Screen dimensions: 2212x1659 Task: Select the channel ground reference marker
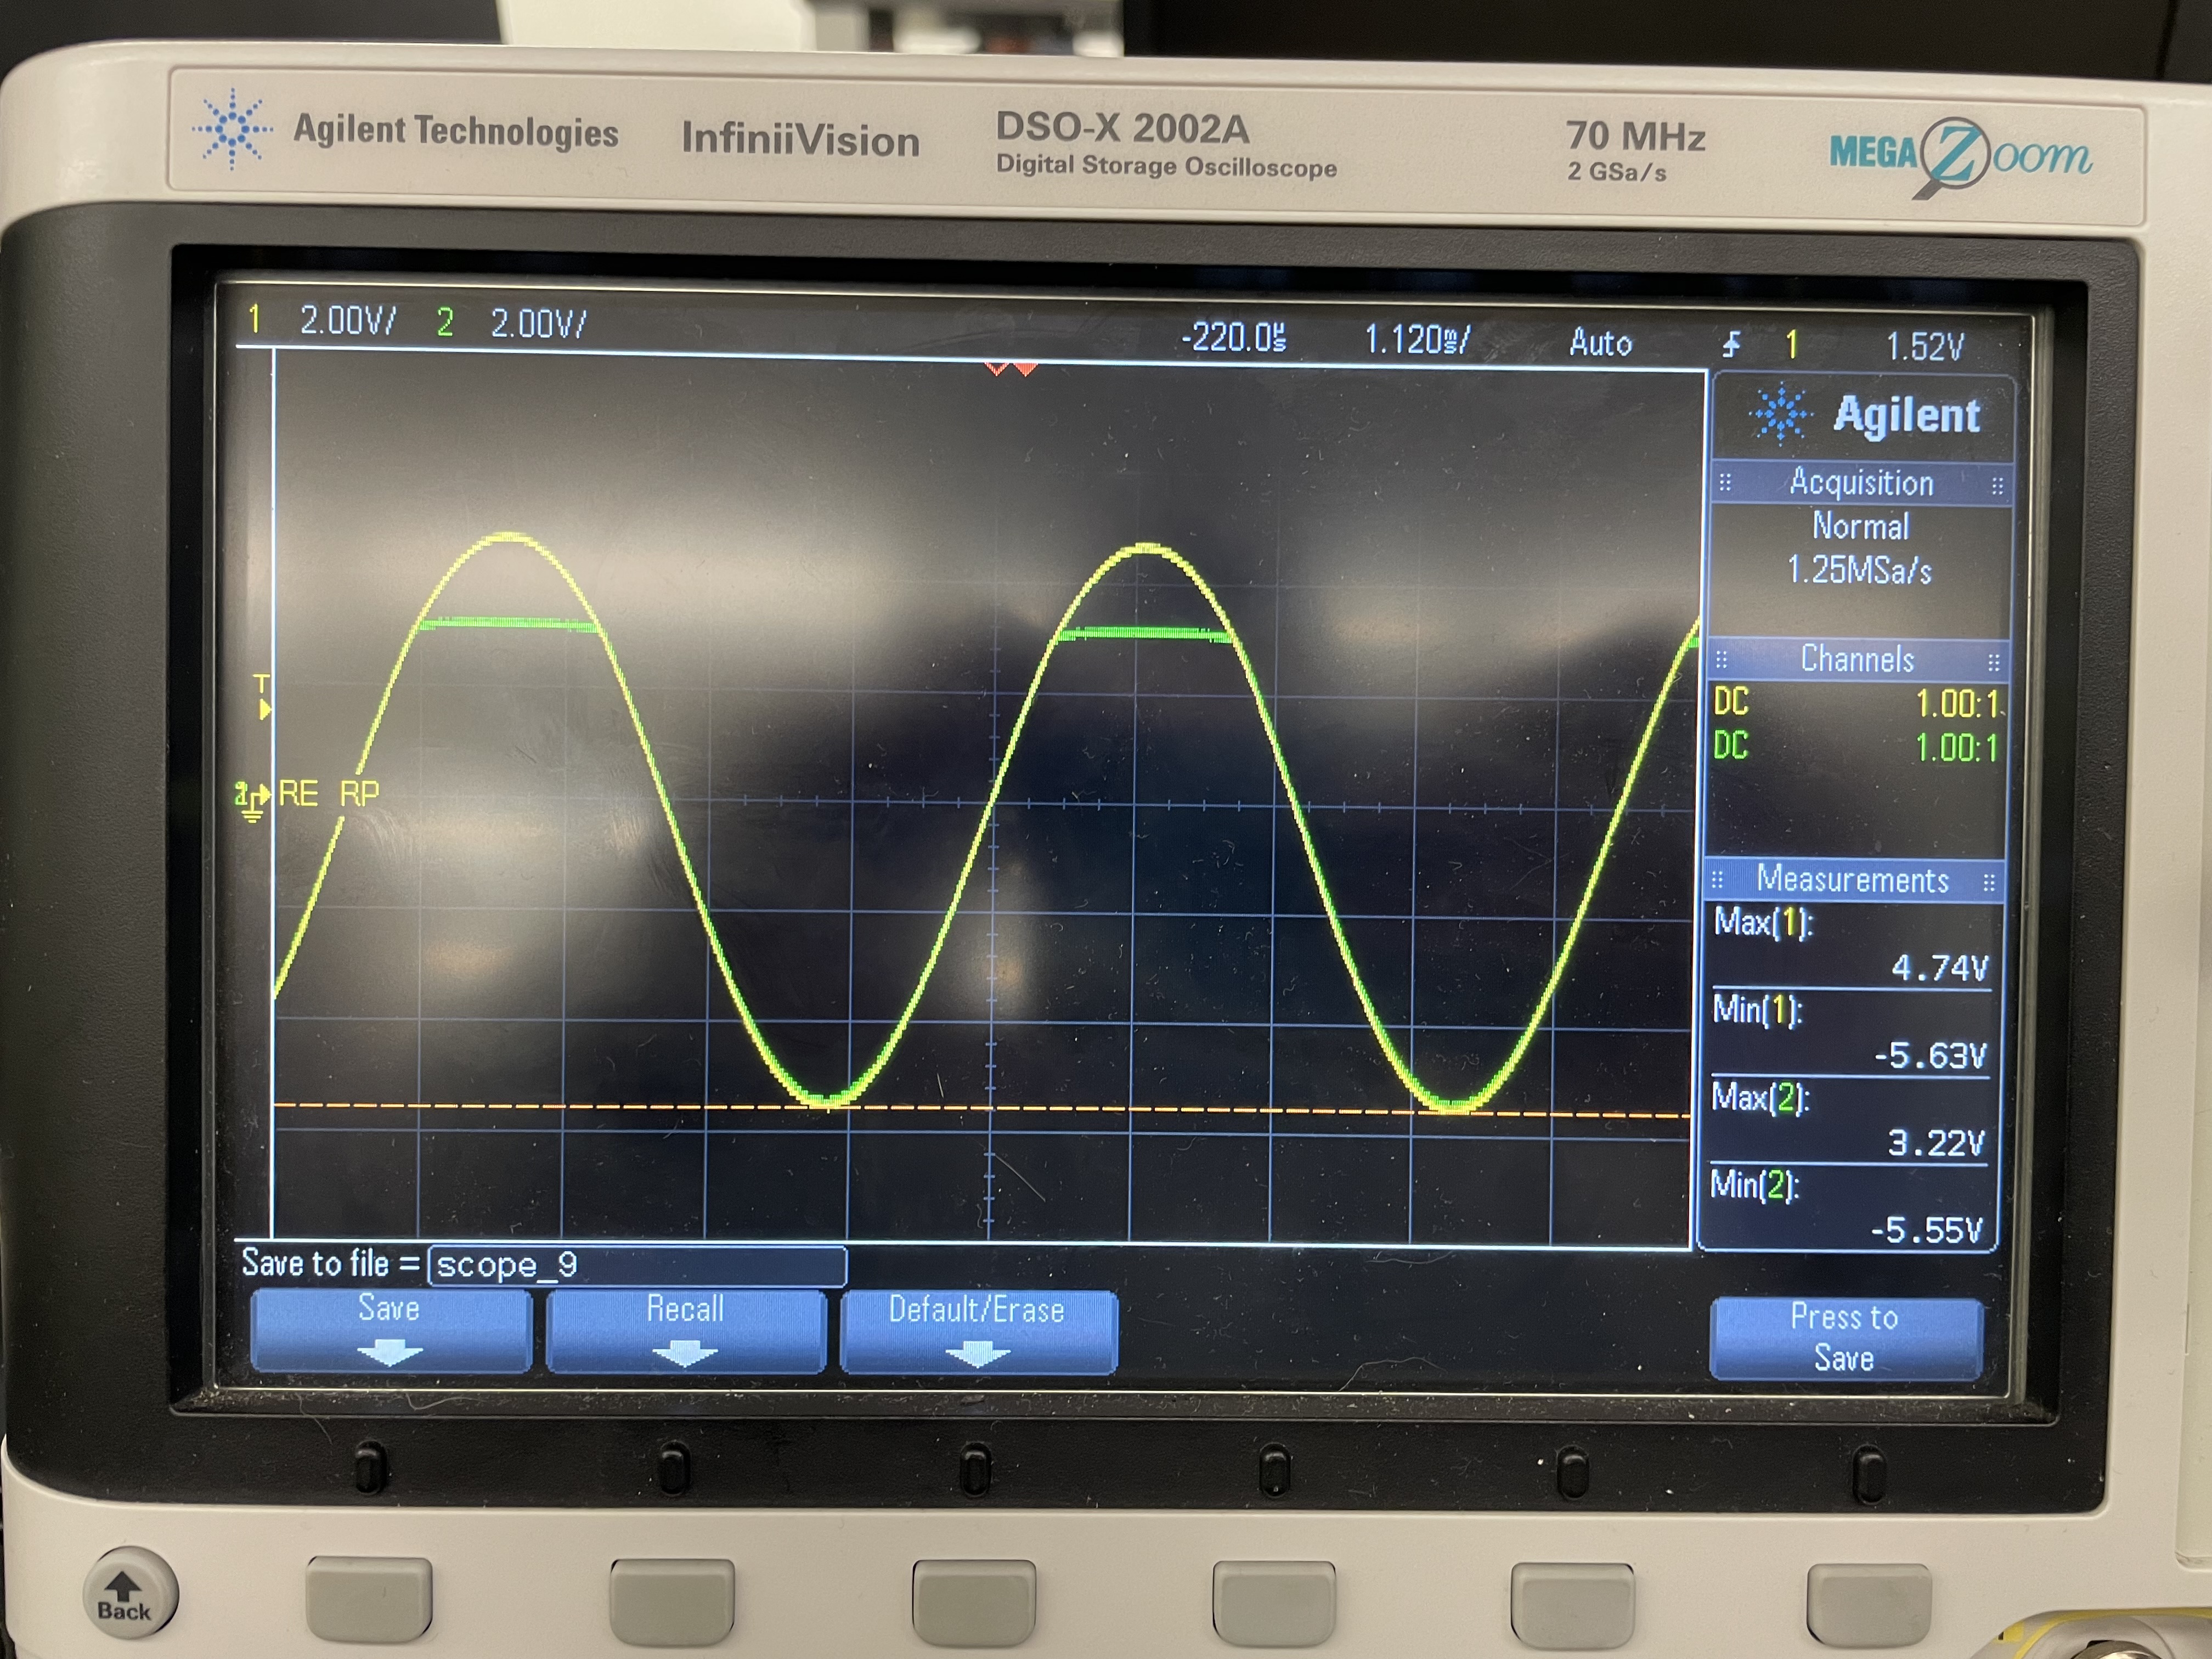tap(252, 800)
